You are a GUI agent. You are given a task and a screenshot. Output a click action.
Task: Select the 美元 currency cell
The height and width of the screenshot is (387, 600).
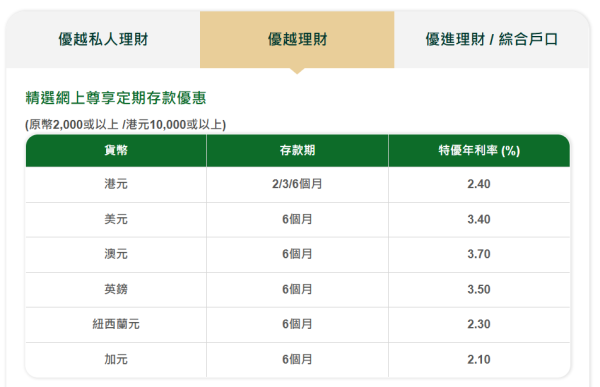(x=116, y=219)
